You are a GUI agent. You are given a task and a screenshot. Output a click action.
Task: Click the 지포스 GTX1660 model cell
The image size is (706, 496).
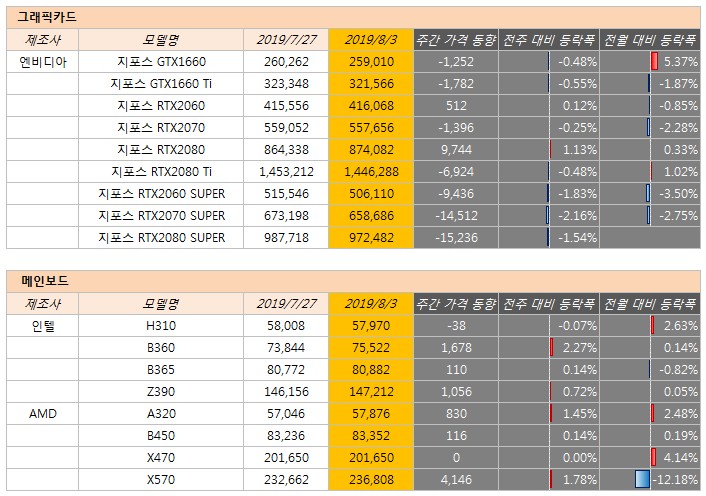[161, 62]
